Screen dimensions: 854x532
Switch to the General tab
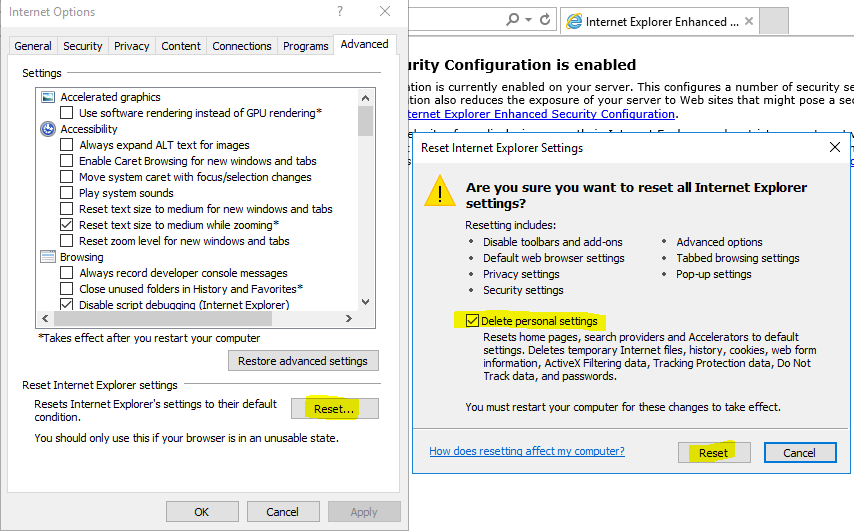33,46
